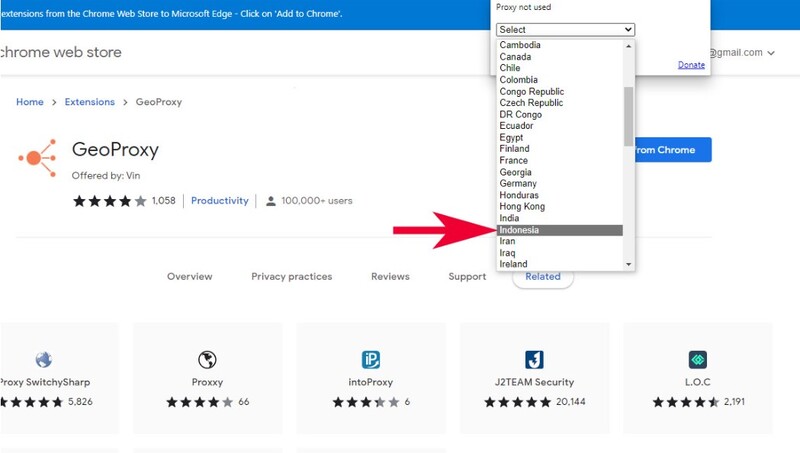Viewport: 800px width, 453px height.
Task: Select Indonesia from the country list
Action: click(560, 230)
